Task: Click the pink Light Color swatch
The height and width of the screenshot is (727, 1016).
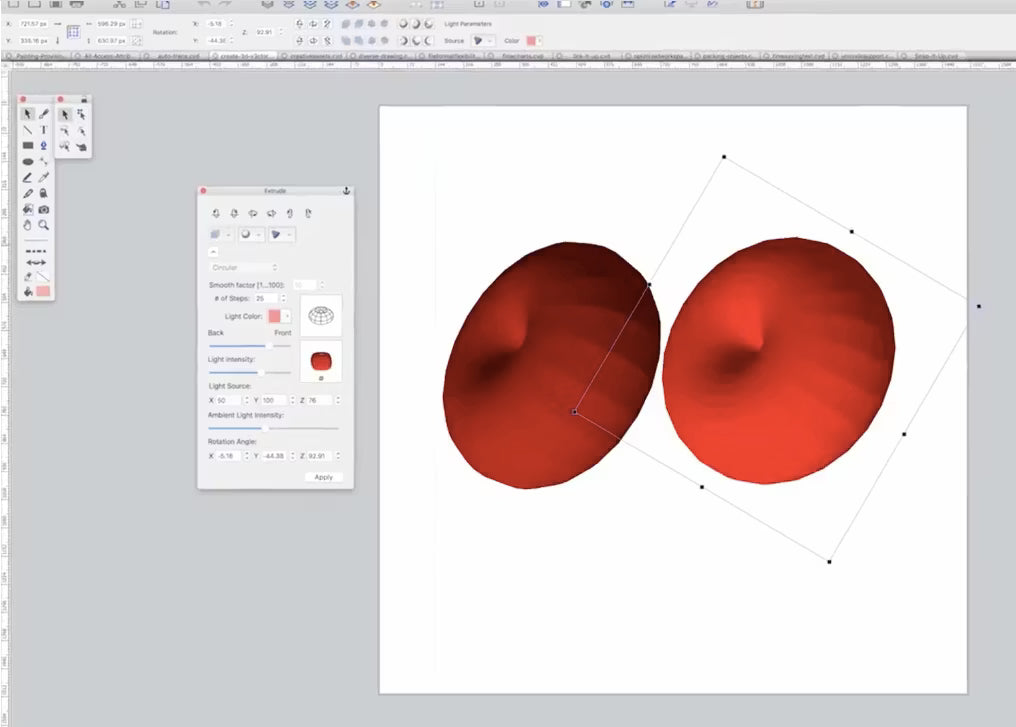Action: [273, 315]
